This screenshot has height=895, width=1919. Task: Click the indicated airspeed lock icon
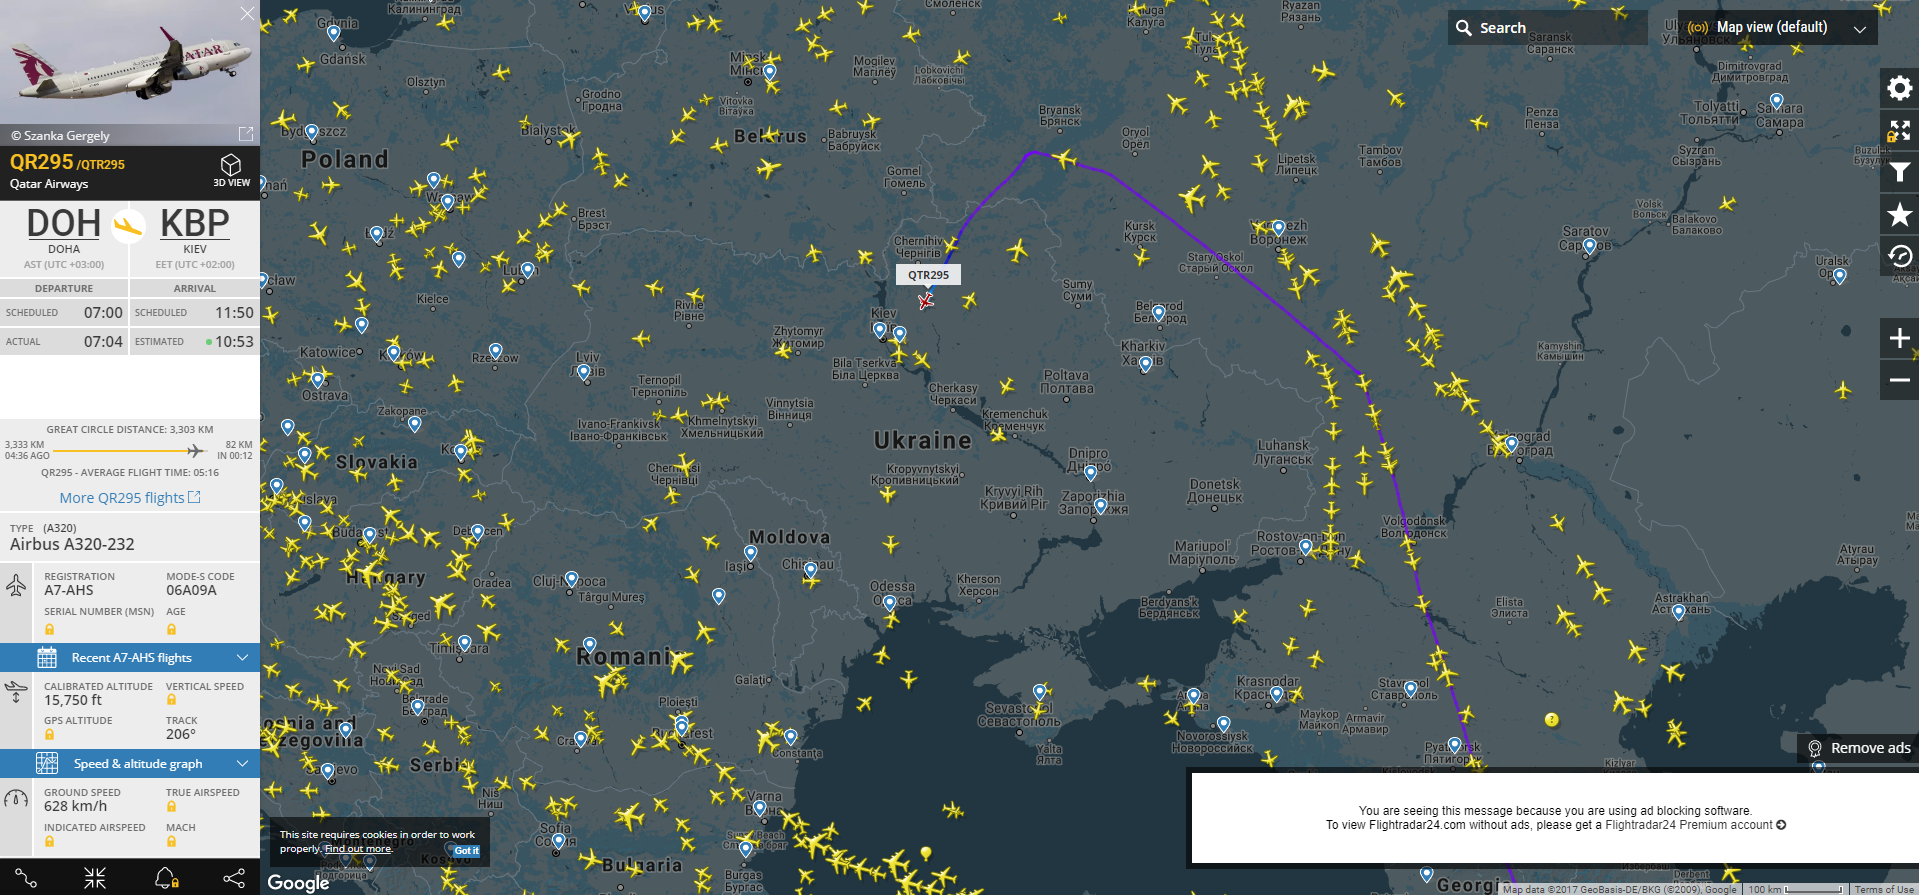click(49, 841)
